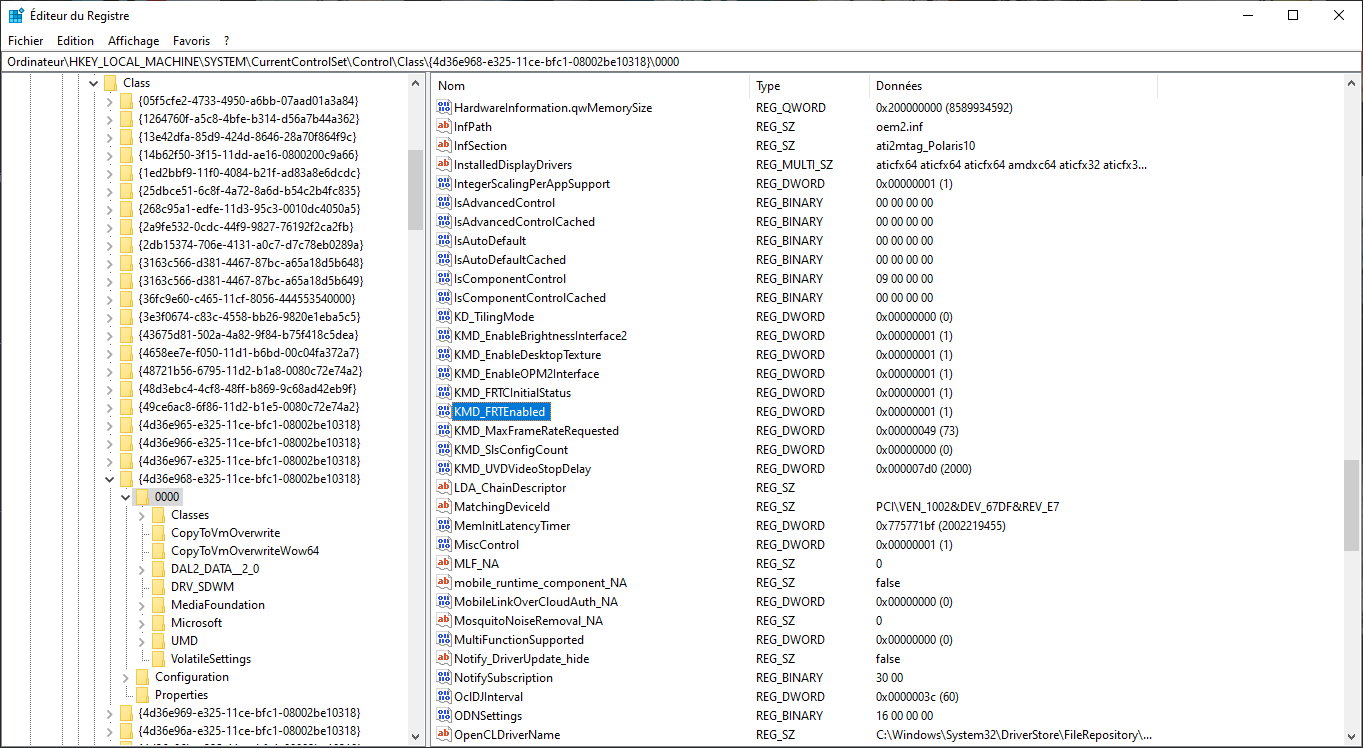Click the InfPath string value icon
The height and width of the screenshot is (748, 1363).
point(445,127)
